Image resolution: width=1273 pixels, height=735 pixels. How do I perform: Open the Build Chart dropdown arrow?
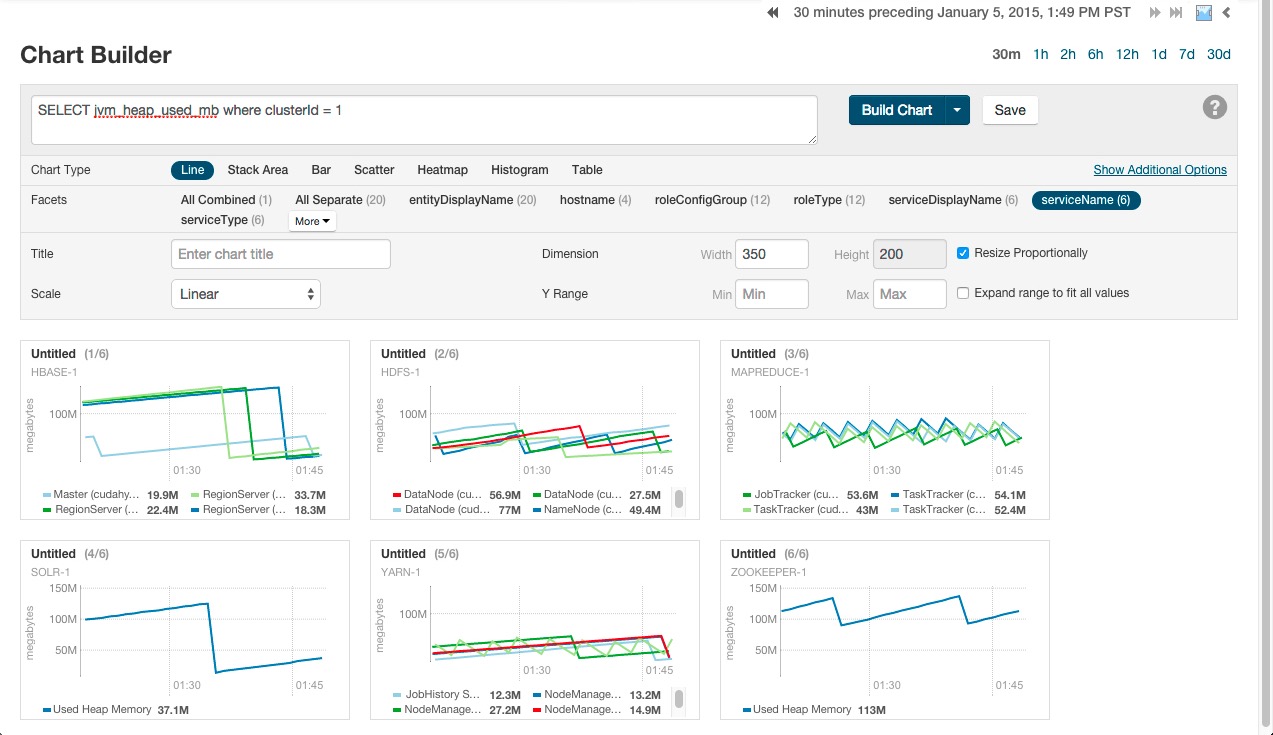(957, 110)
